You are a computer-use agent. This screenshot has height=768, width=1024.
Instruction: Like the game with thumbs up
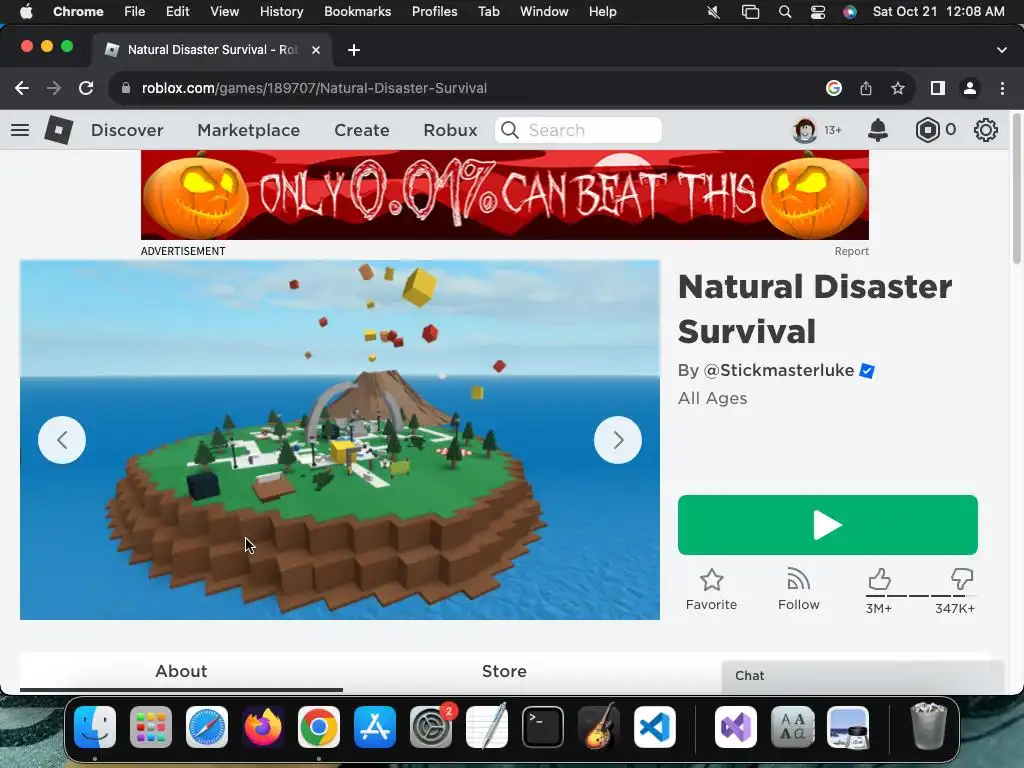click(879, 579)
